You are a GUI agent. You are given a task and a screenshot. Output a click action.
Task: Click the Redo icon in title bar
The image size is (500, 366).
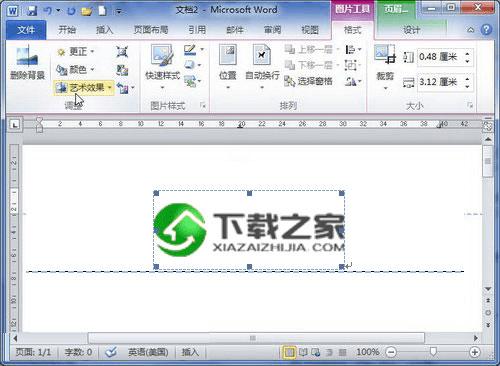[71, 11]
